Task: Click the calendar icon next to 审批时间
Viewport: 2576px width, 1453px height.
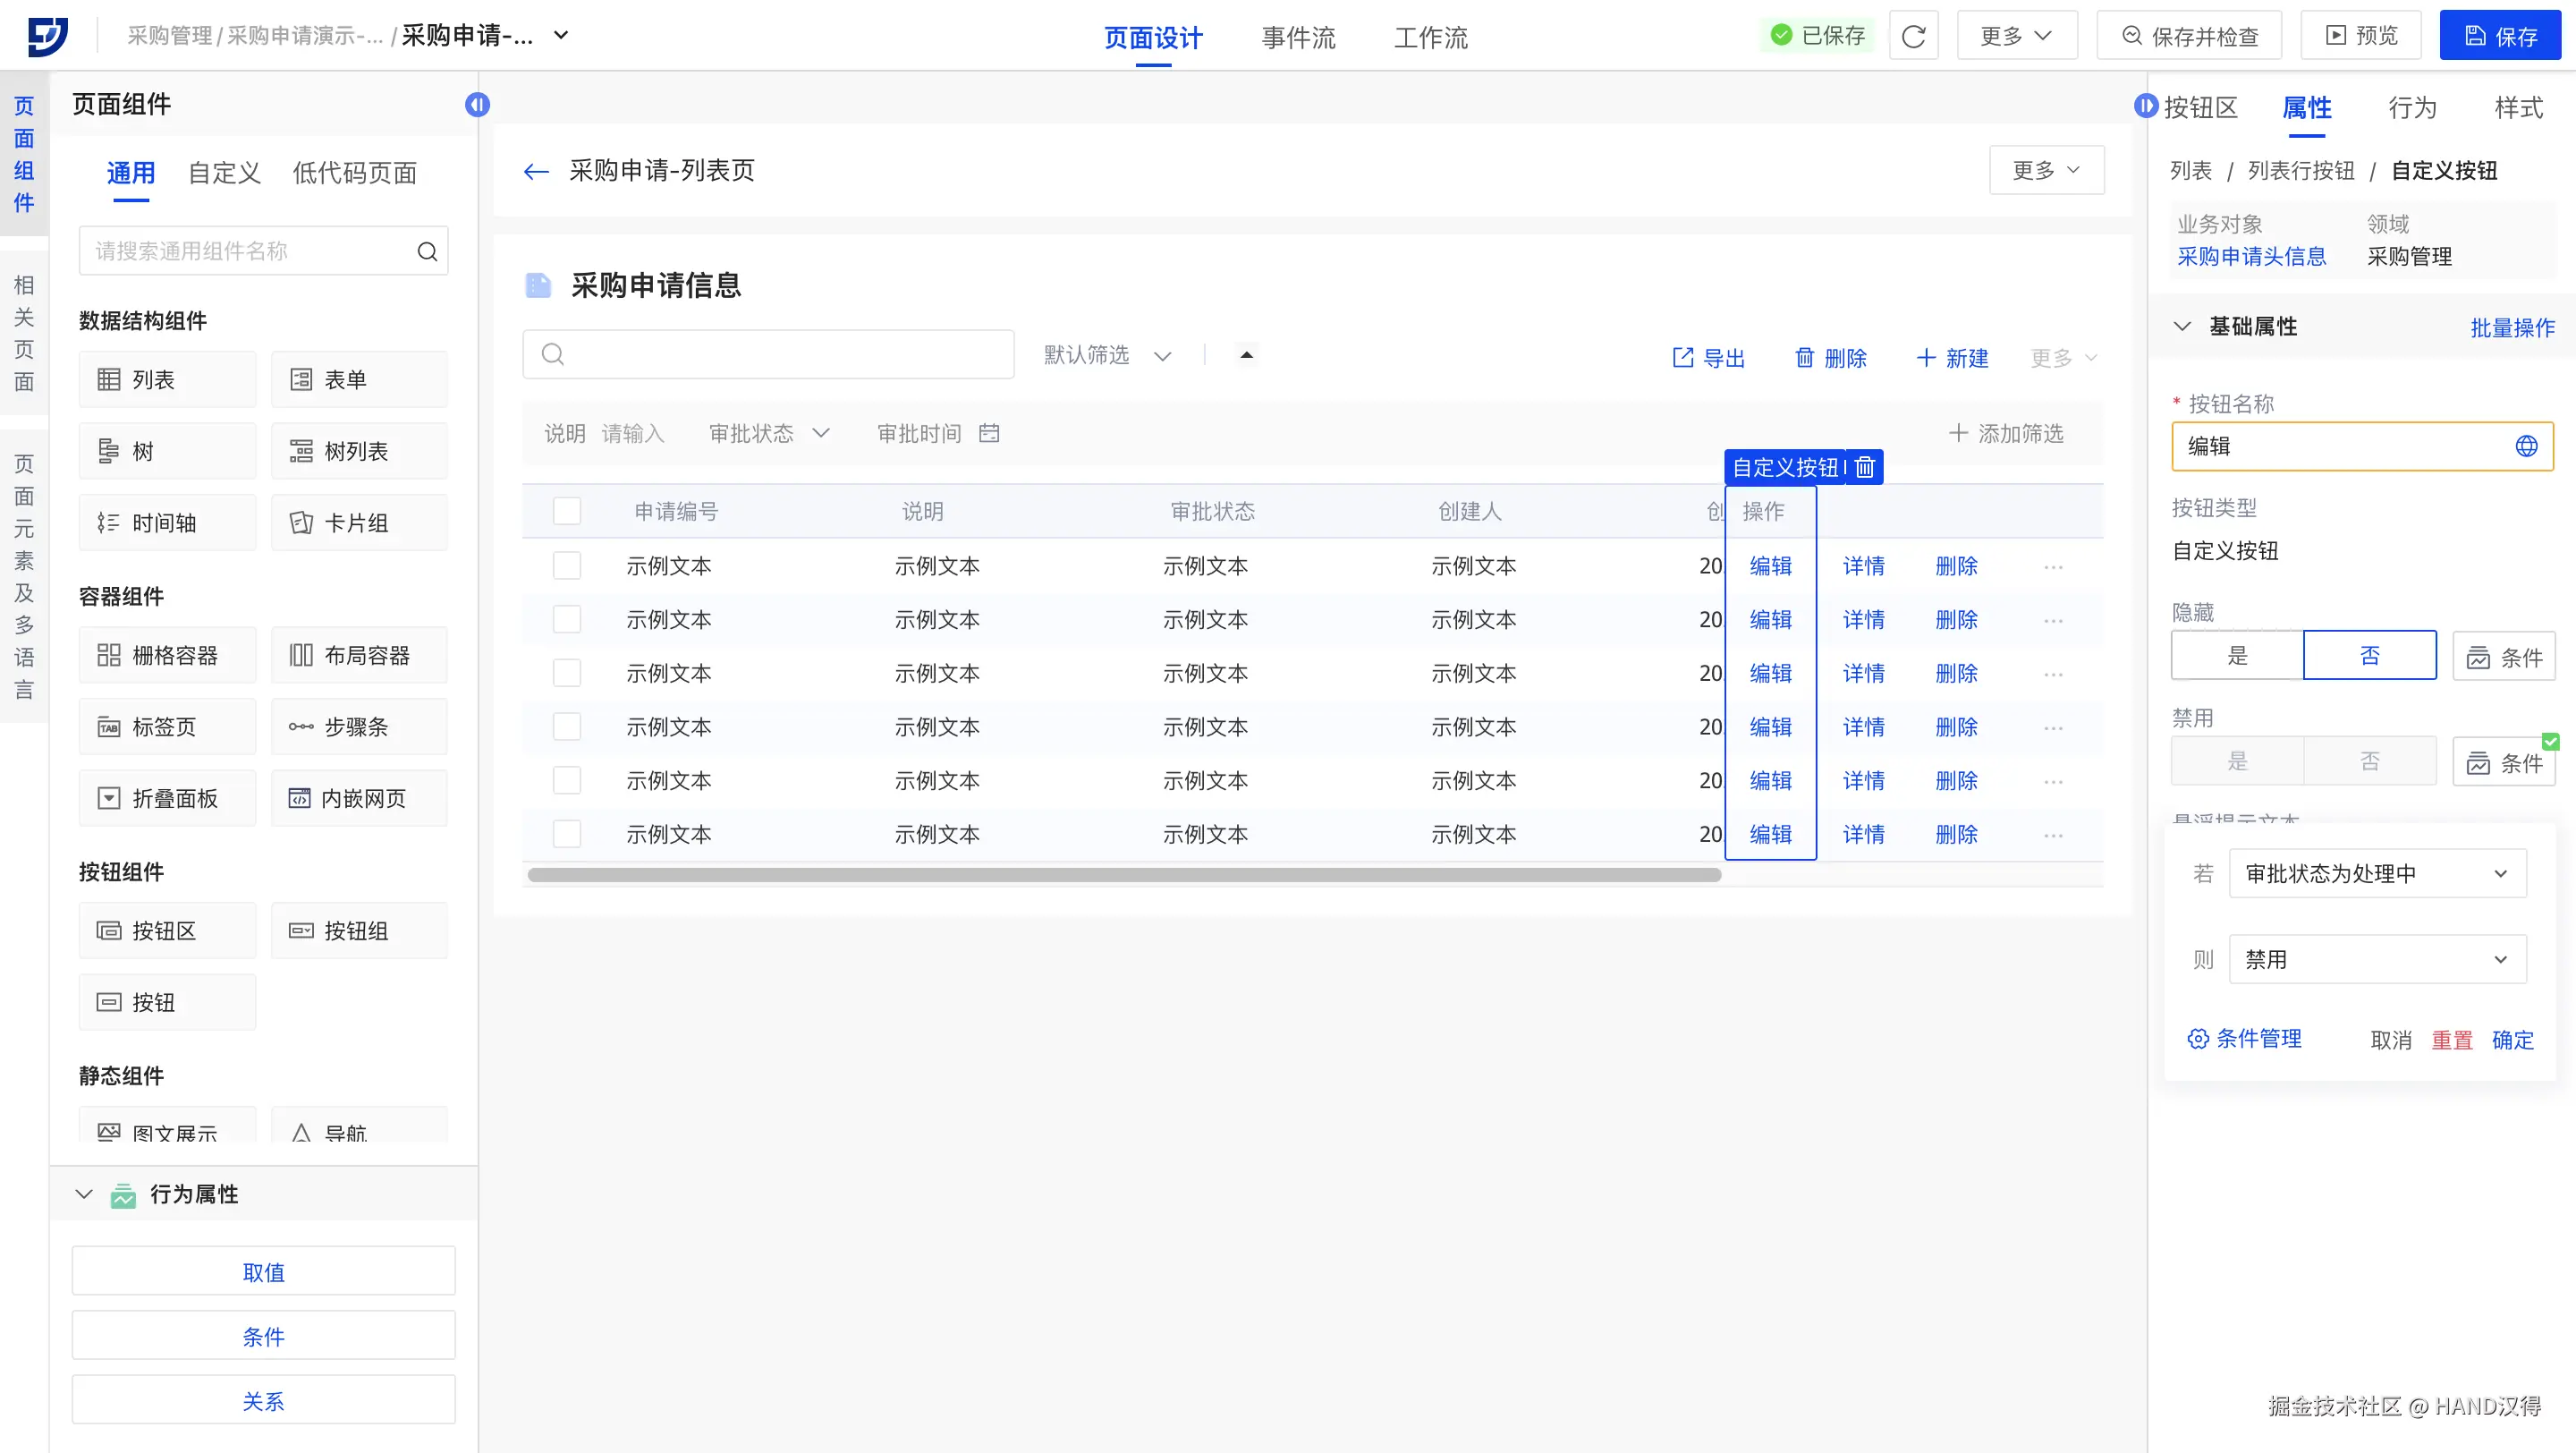Action: 989,433
